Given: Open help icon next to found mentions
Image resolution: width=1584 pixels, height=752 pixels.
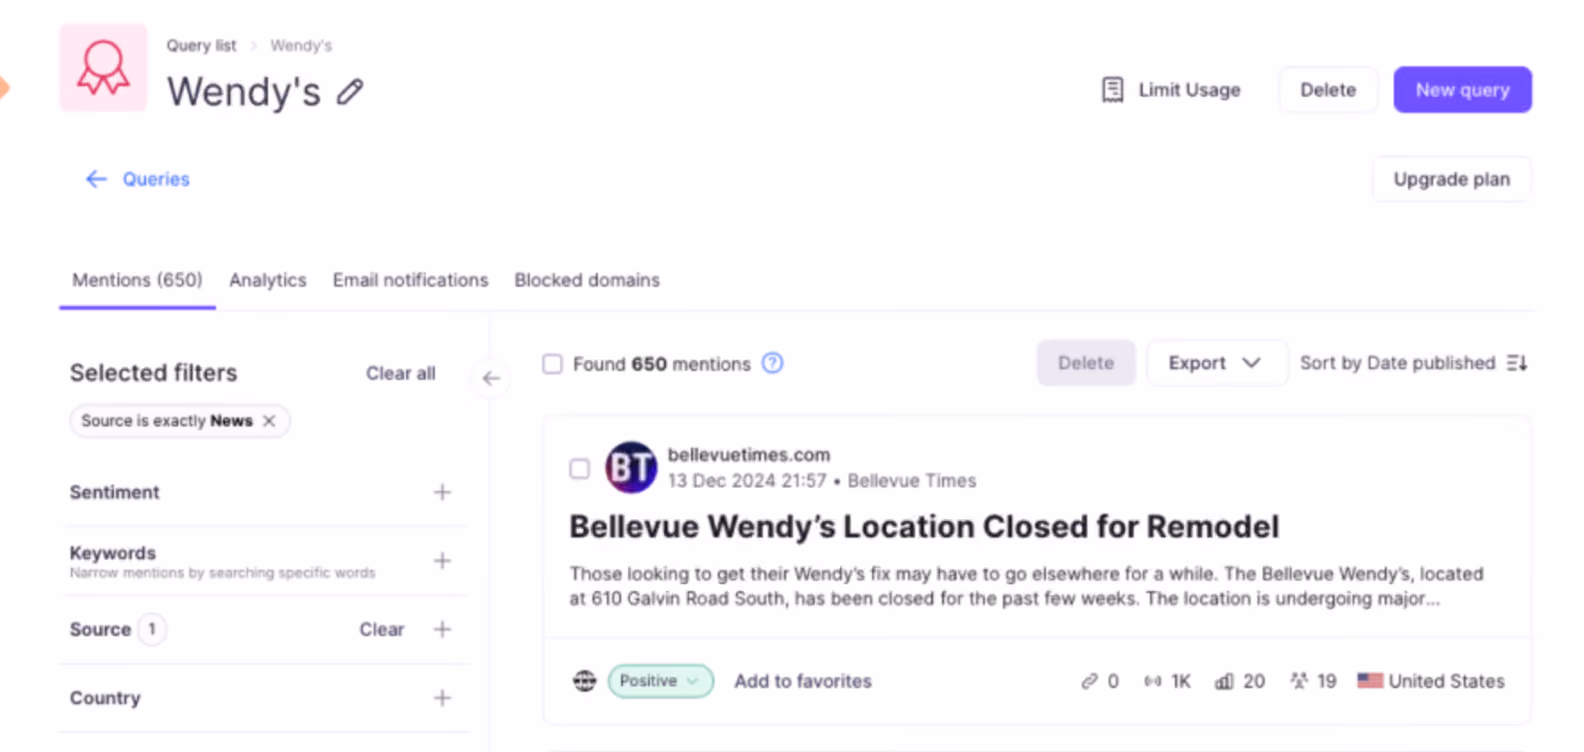Looking at the screenshot, I should click(772, 363).
